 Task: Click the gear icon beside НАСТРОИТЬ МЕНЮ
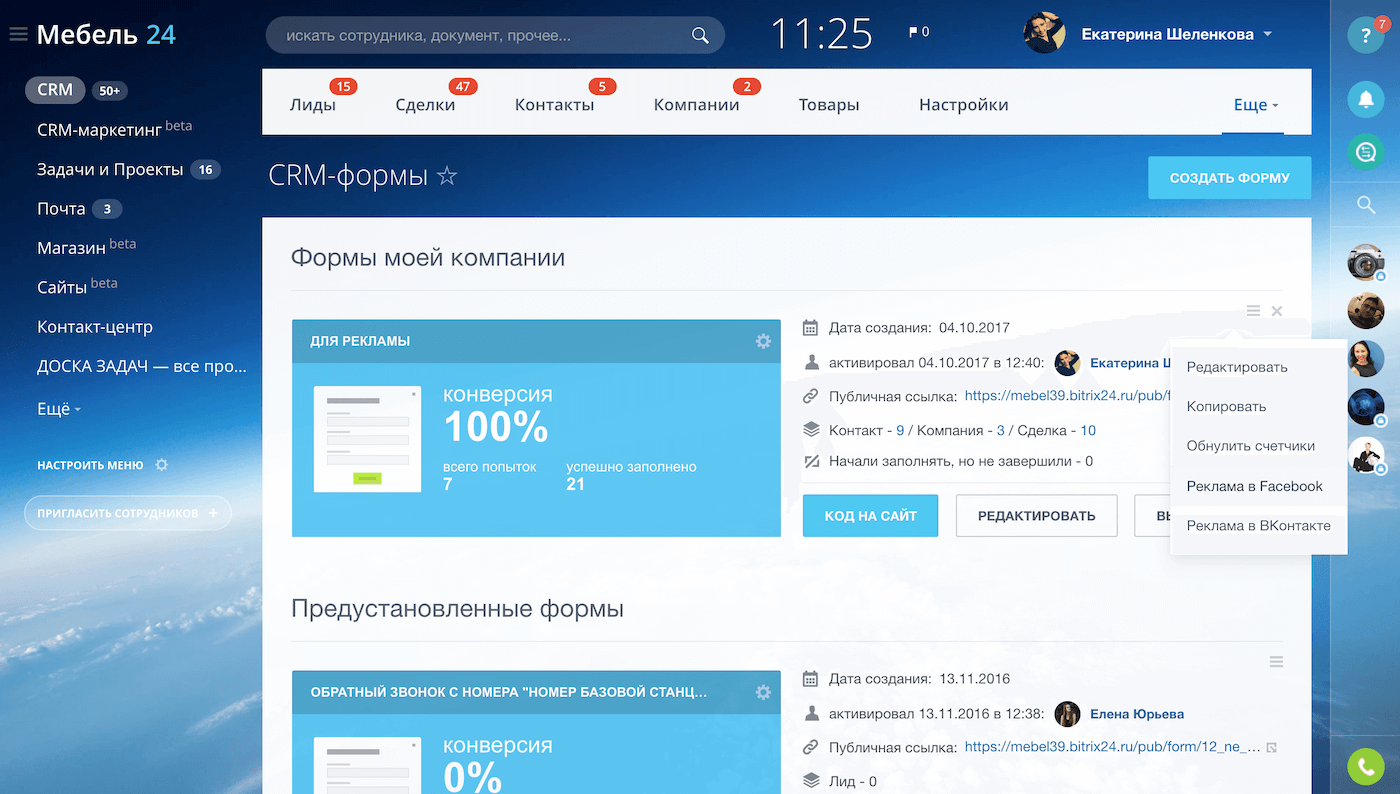pyautogui.click(x=162, y=465)
